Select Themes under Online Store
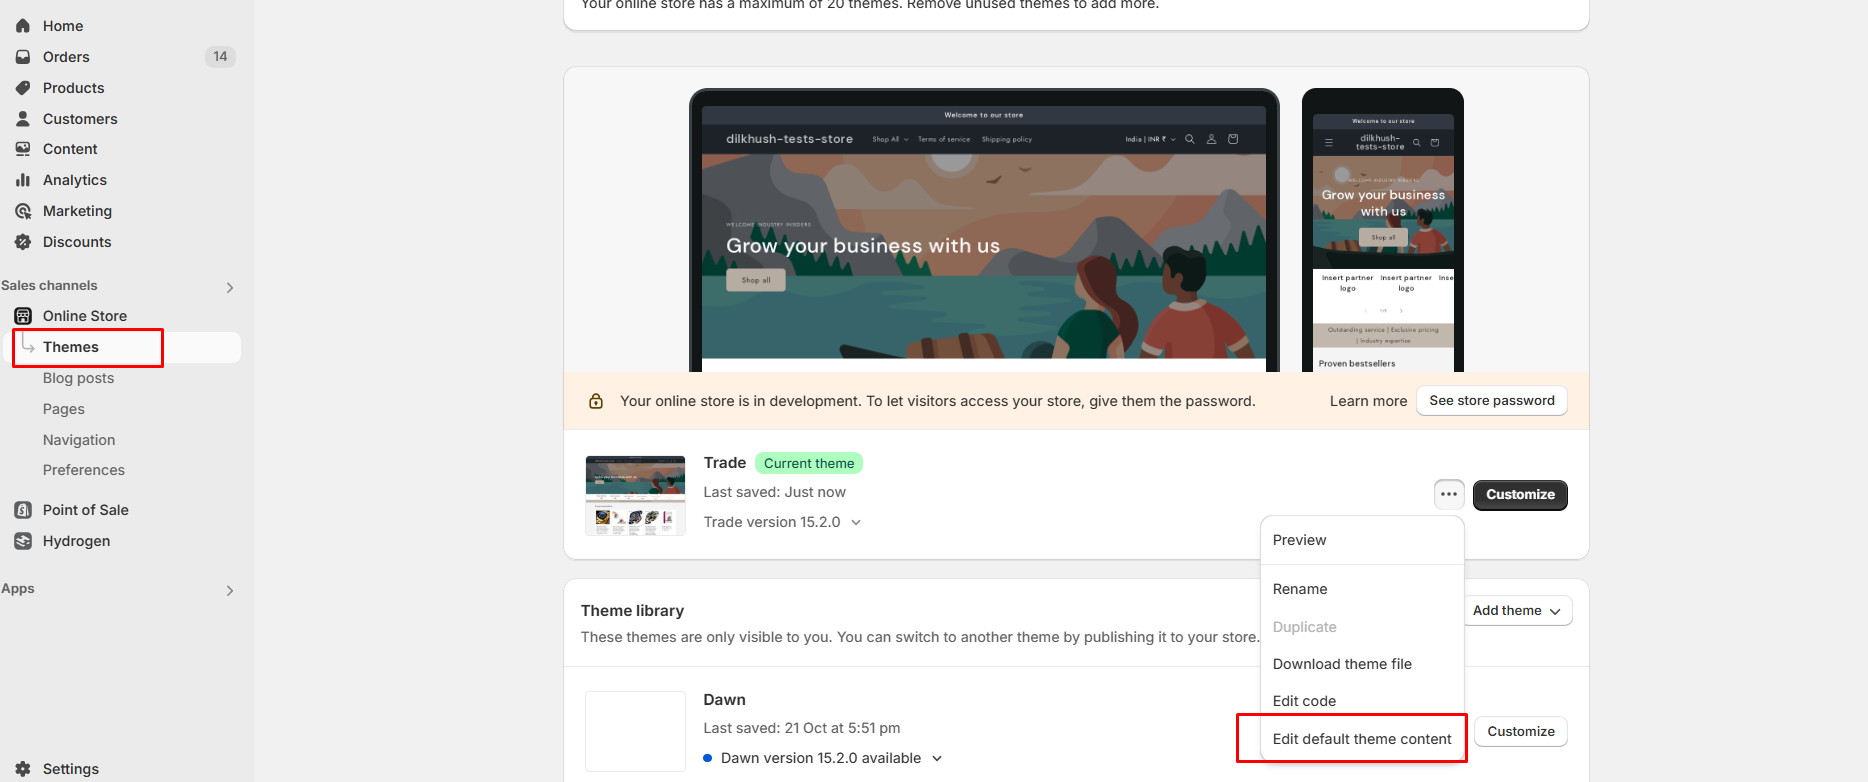Viewport: 1868px width, 782px height. [x=71, y=347]
